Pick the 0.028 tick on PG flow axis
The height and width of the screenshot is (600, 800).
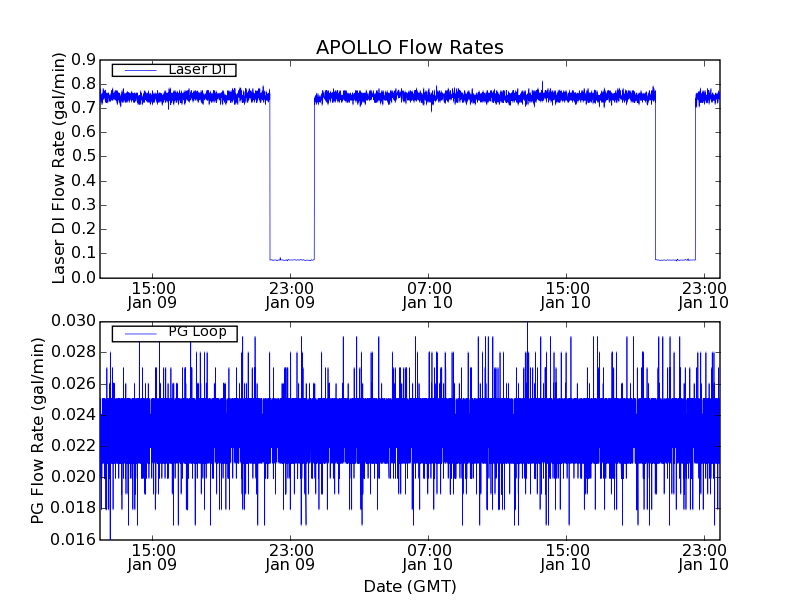point(73,353)
